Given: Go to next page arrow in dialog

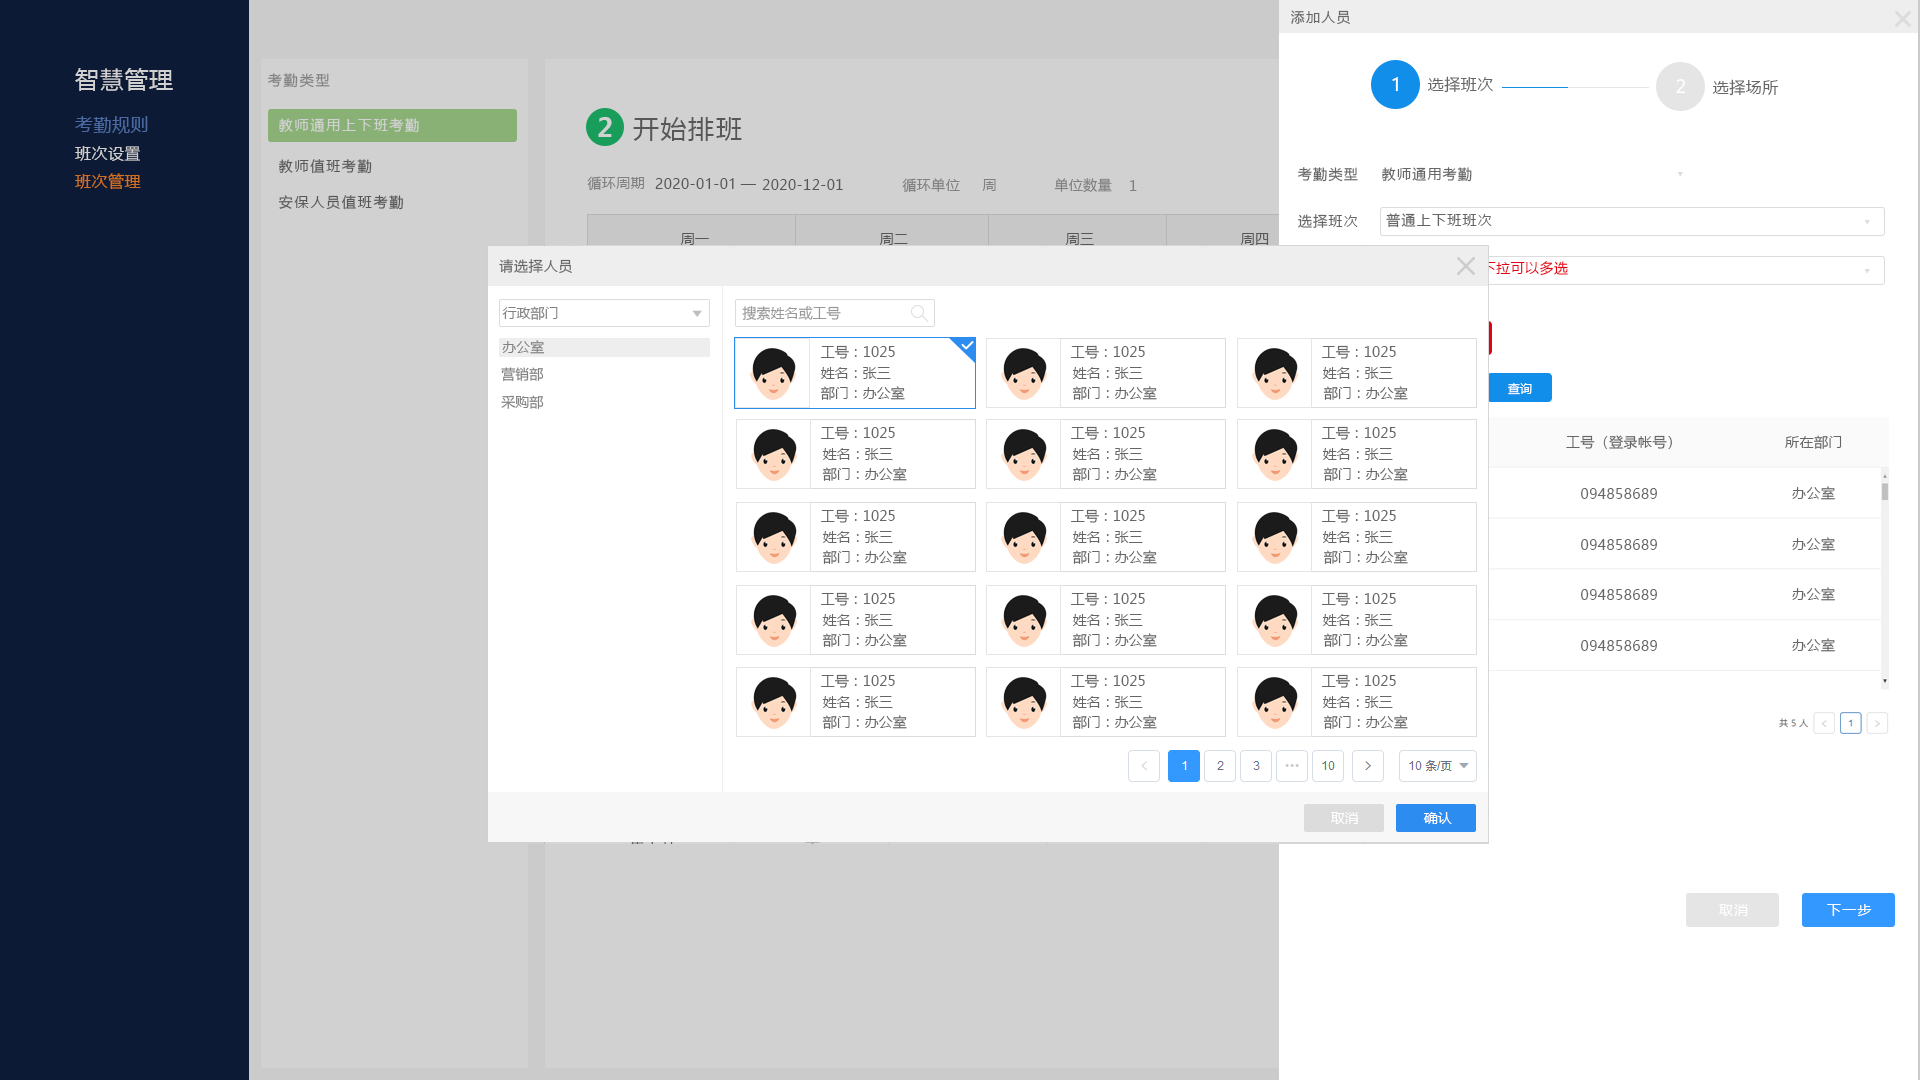Looking at the screenshot, I should 1367,766.
